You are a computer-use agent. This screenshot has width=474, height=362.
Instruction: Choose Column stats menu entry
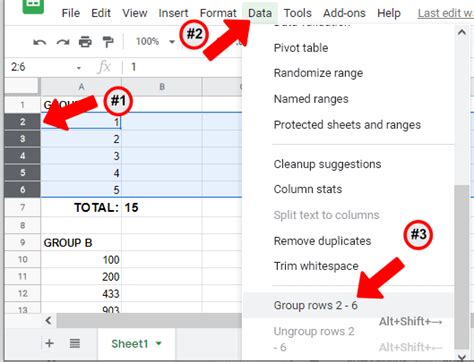click(308, 189)
